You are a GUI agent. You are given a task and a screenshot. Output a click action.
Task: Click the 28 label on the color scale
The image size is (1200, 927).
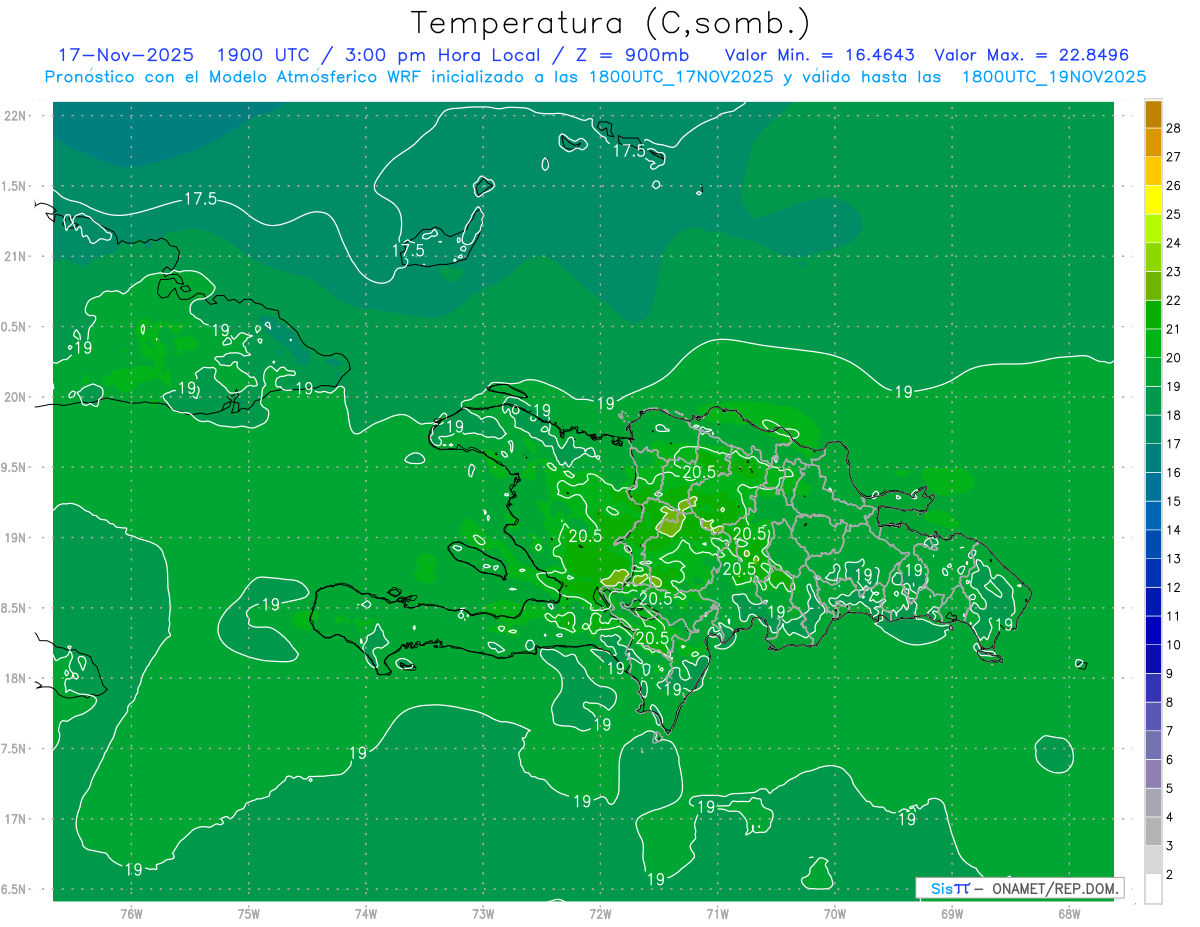click(1174, 128)
